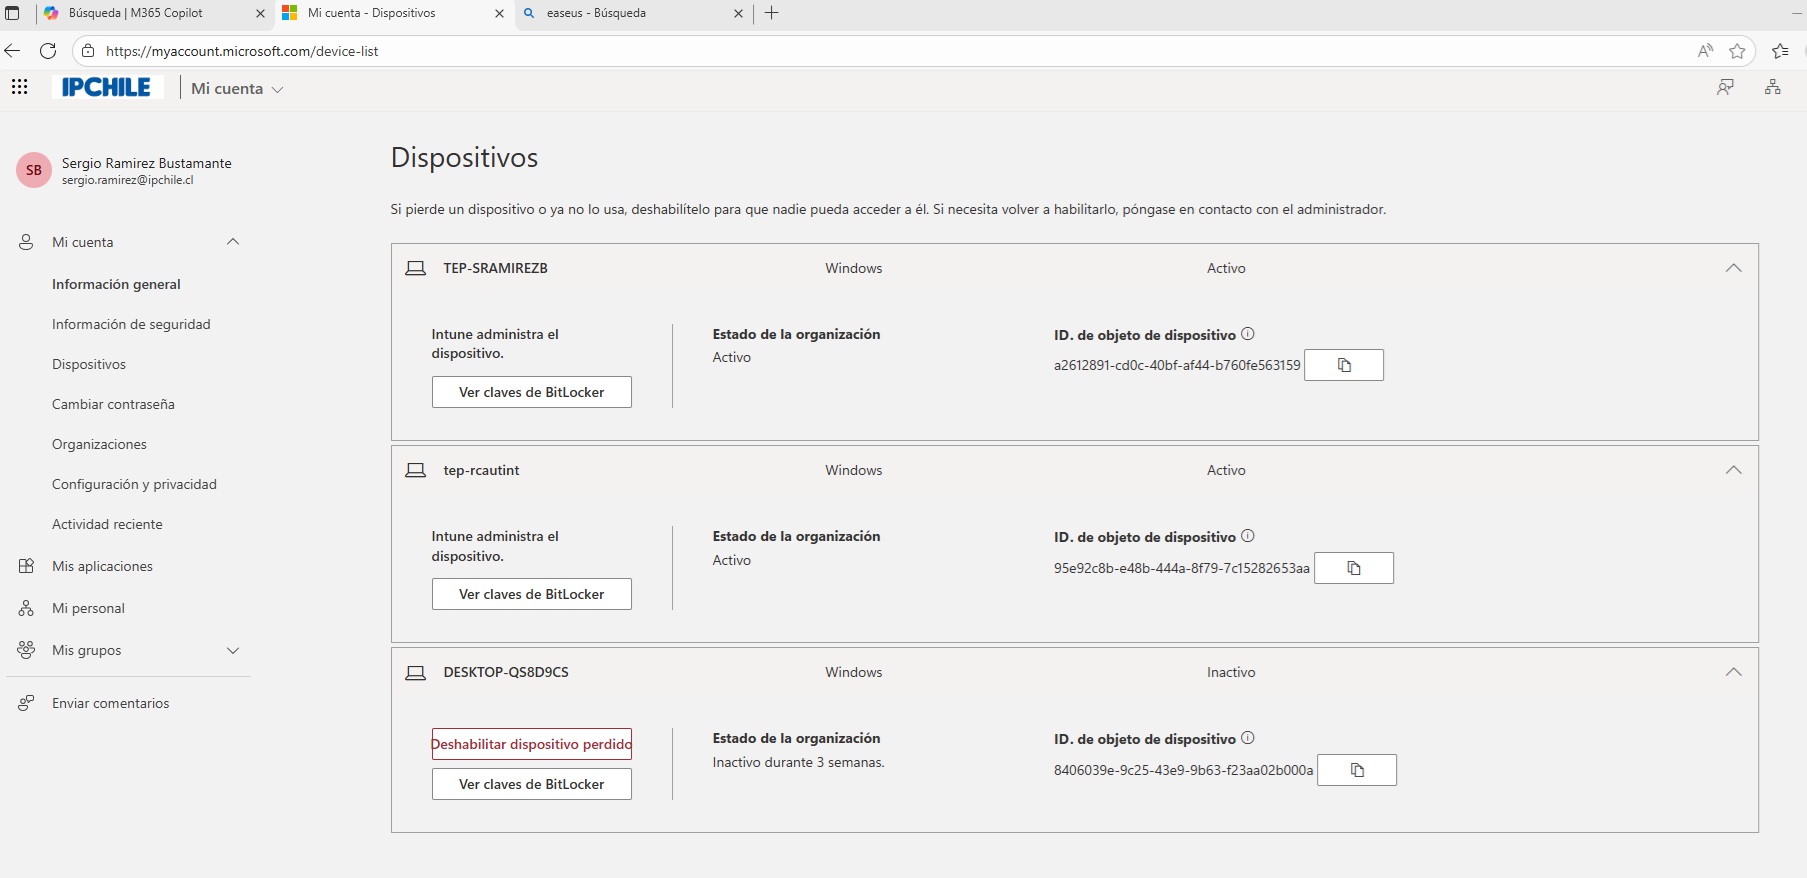Show info tooltip for tep-rcautint device ID
This screenshot has width=1807, height=878.
click(x=1248, y=536)
